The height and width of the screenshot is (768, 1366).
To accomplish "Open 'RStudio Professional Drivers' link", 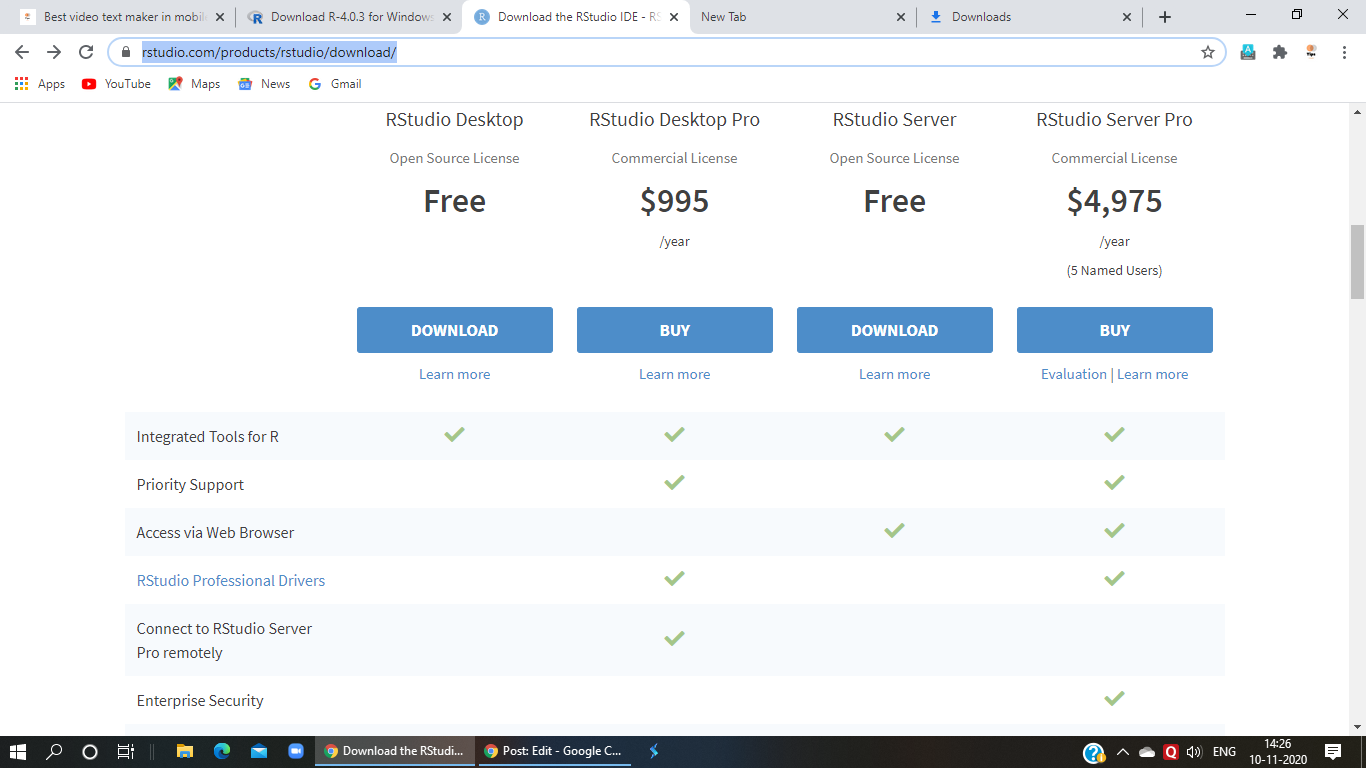I will tap(231, 580).
